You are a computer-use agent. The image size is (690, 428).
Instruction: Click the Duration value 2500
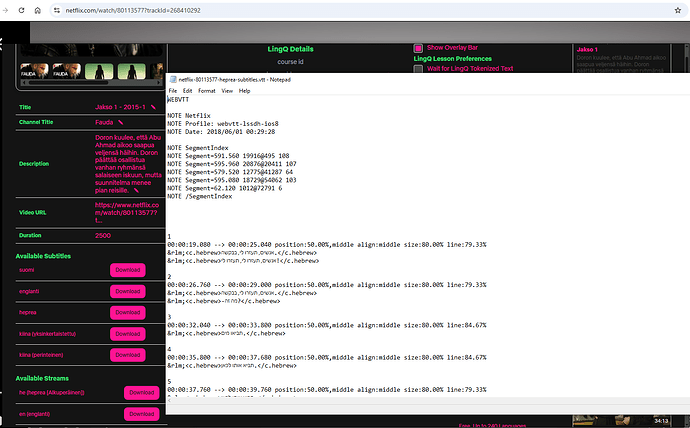click(103, 235)
